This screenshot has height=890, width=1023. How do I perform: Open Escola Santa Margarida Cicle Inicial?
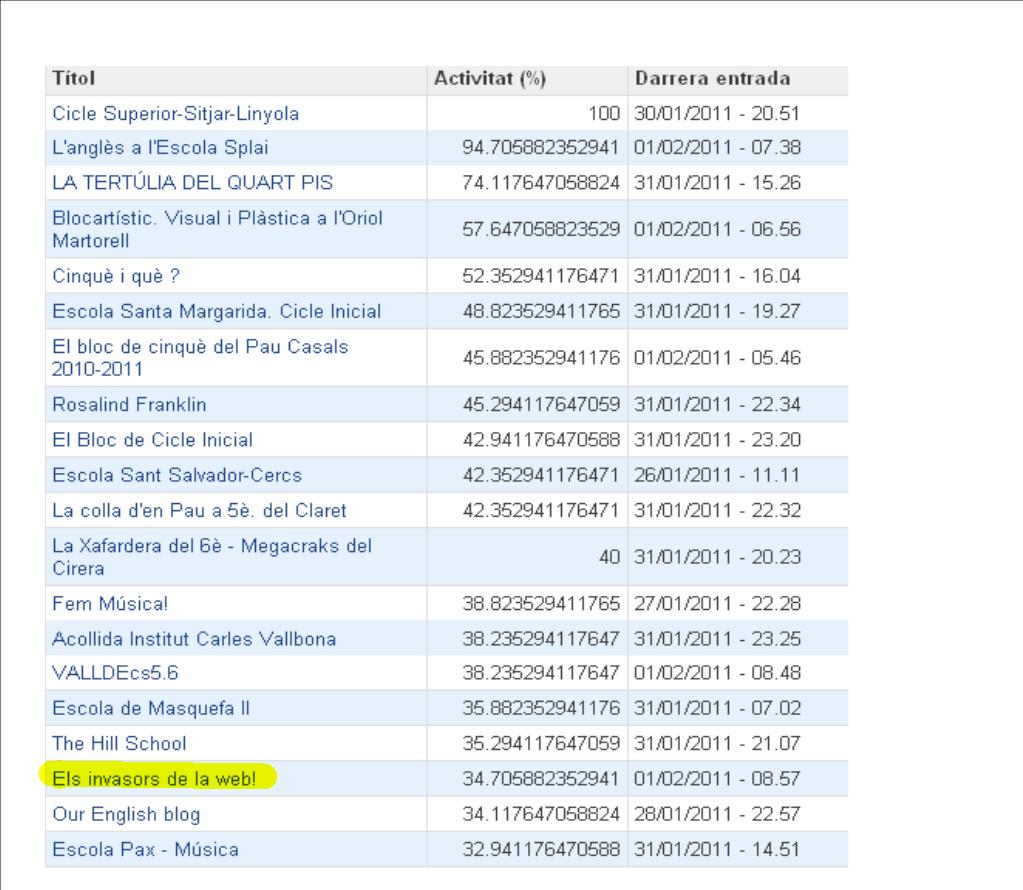(x=216, y=311)
